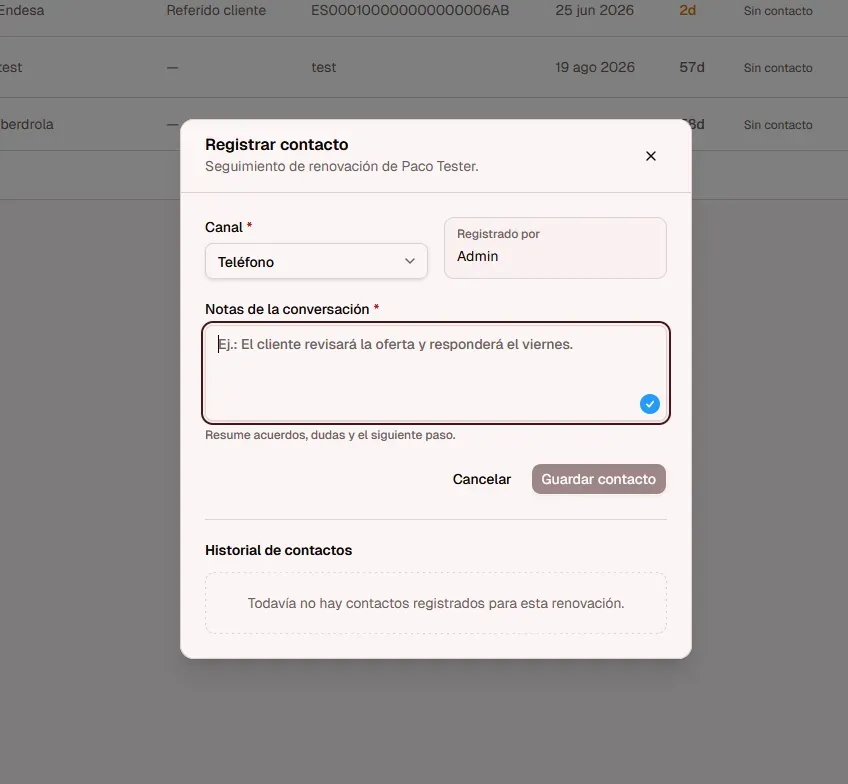Click 'Sin contacto' status in the Iberdrola row
The image size is (848, 784).
778,125
